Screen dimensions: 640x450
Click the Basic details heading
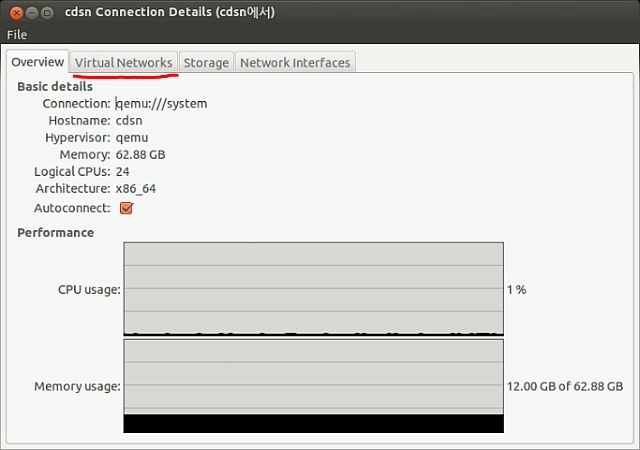point(55,87)
